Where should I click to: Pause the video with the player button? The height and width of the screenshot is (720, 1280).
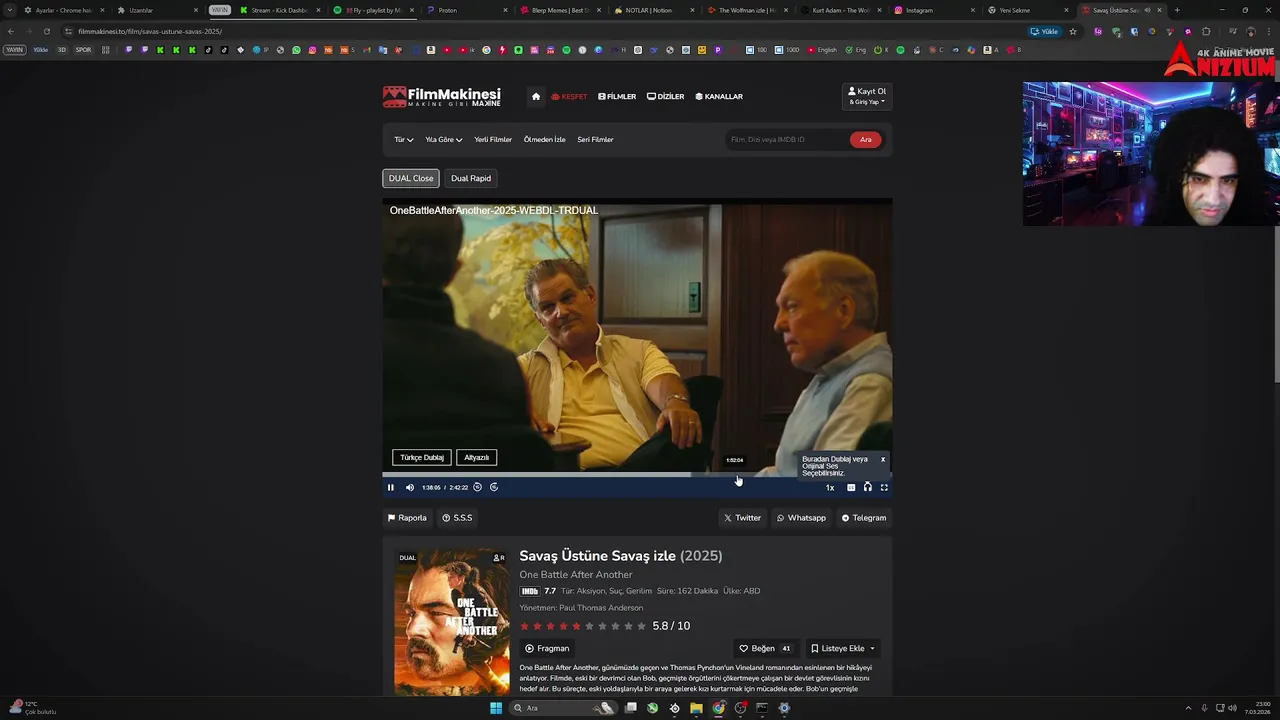pos(391,488)
